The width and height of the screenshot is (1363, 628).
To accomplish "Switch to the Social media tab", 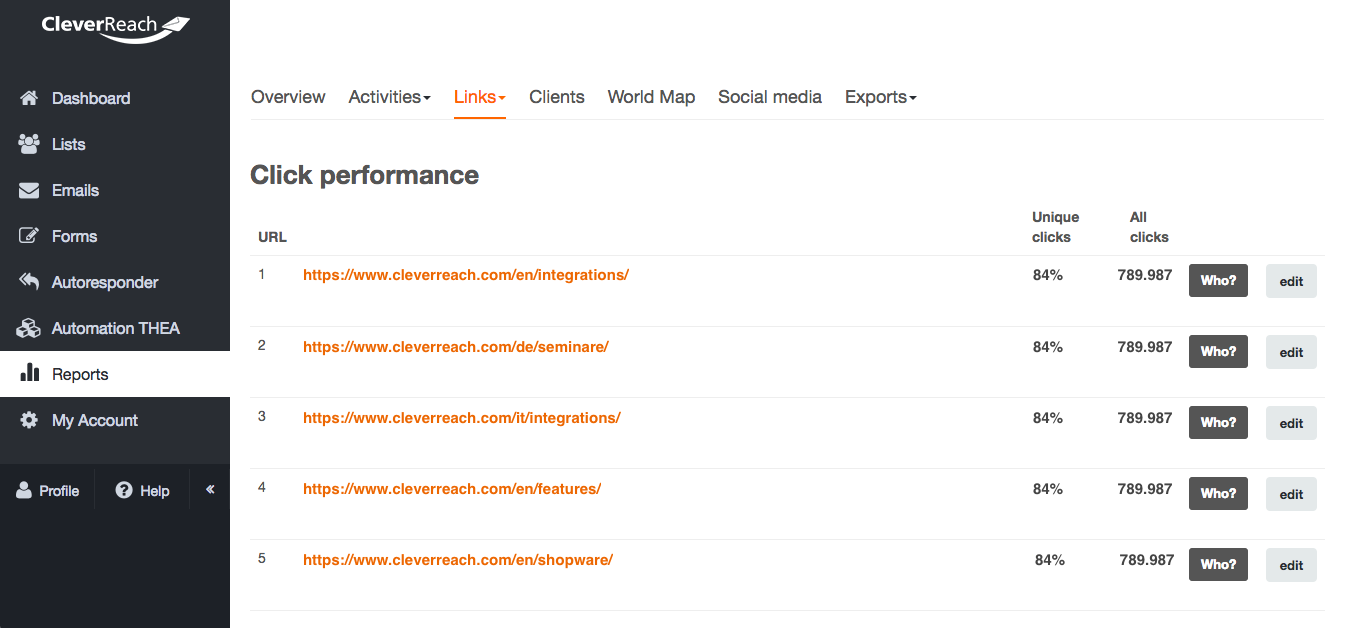I will (770, 97).
